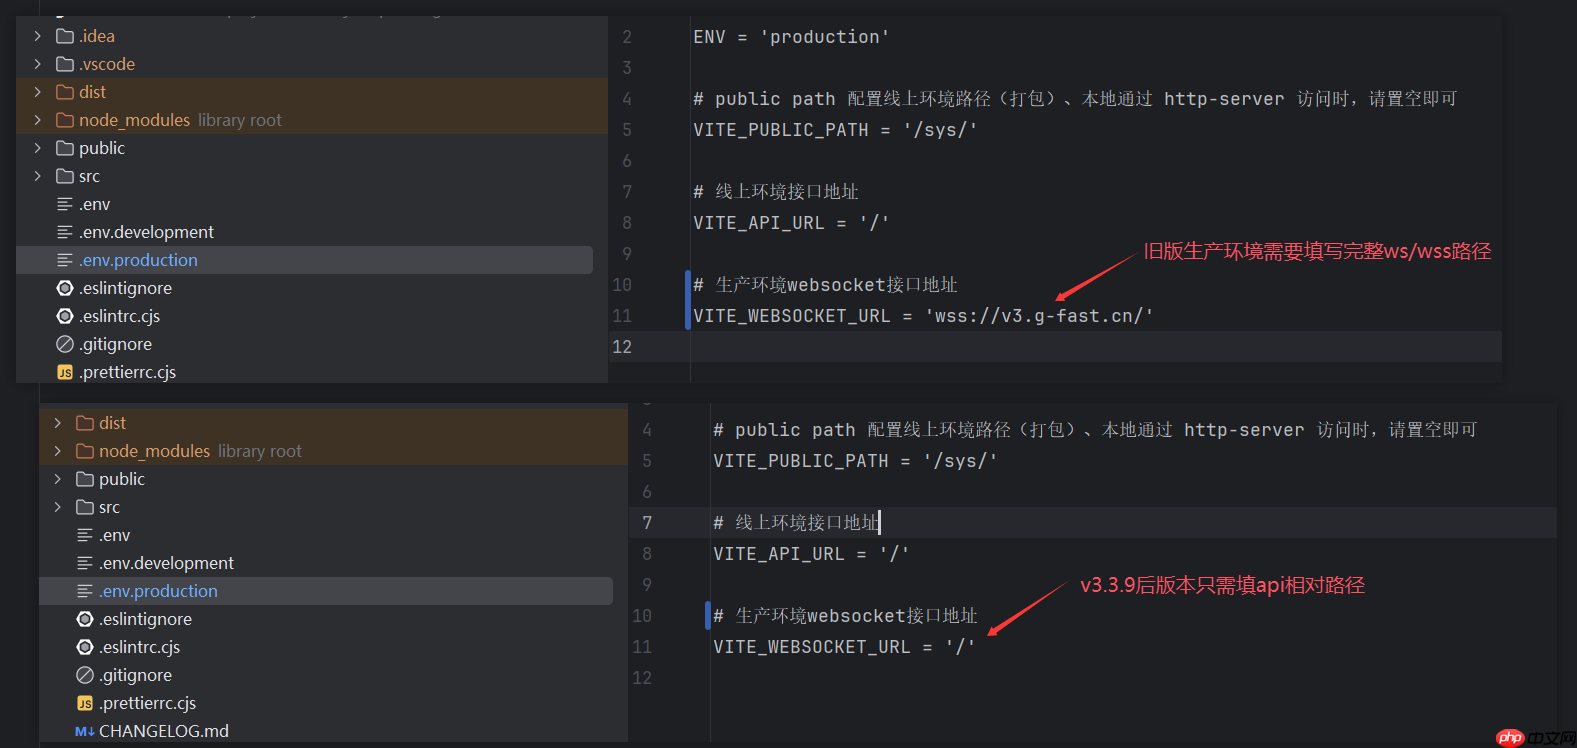Screen dimensions: 1577x748
Task: Click .gitignore ignore icon in upper tree
Action: pos(65,344)
